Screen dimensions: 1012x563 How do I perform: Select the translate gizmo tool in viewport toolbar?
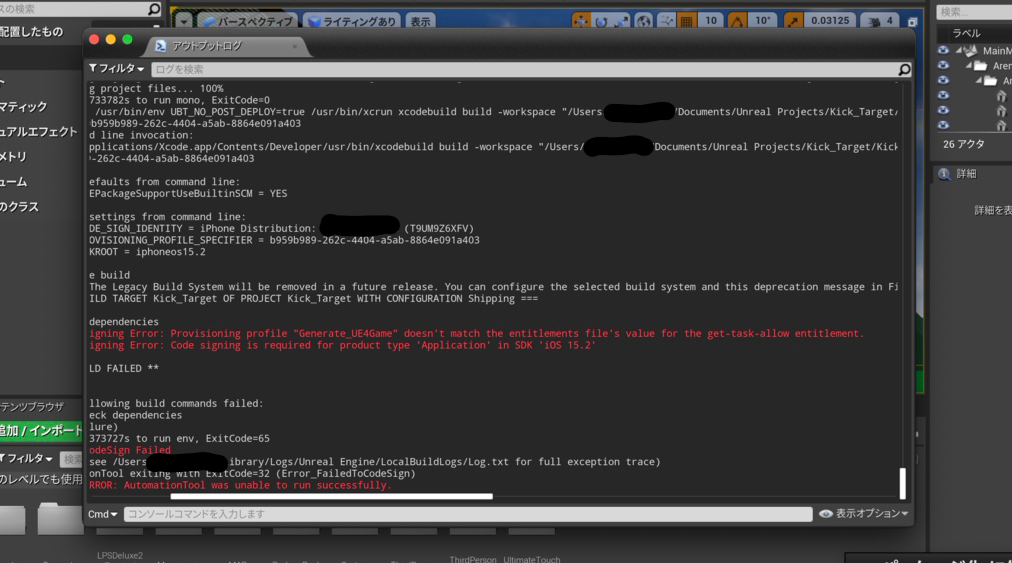coord(581,21)
